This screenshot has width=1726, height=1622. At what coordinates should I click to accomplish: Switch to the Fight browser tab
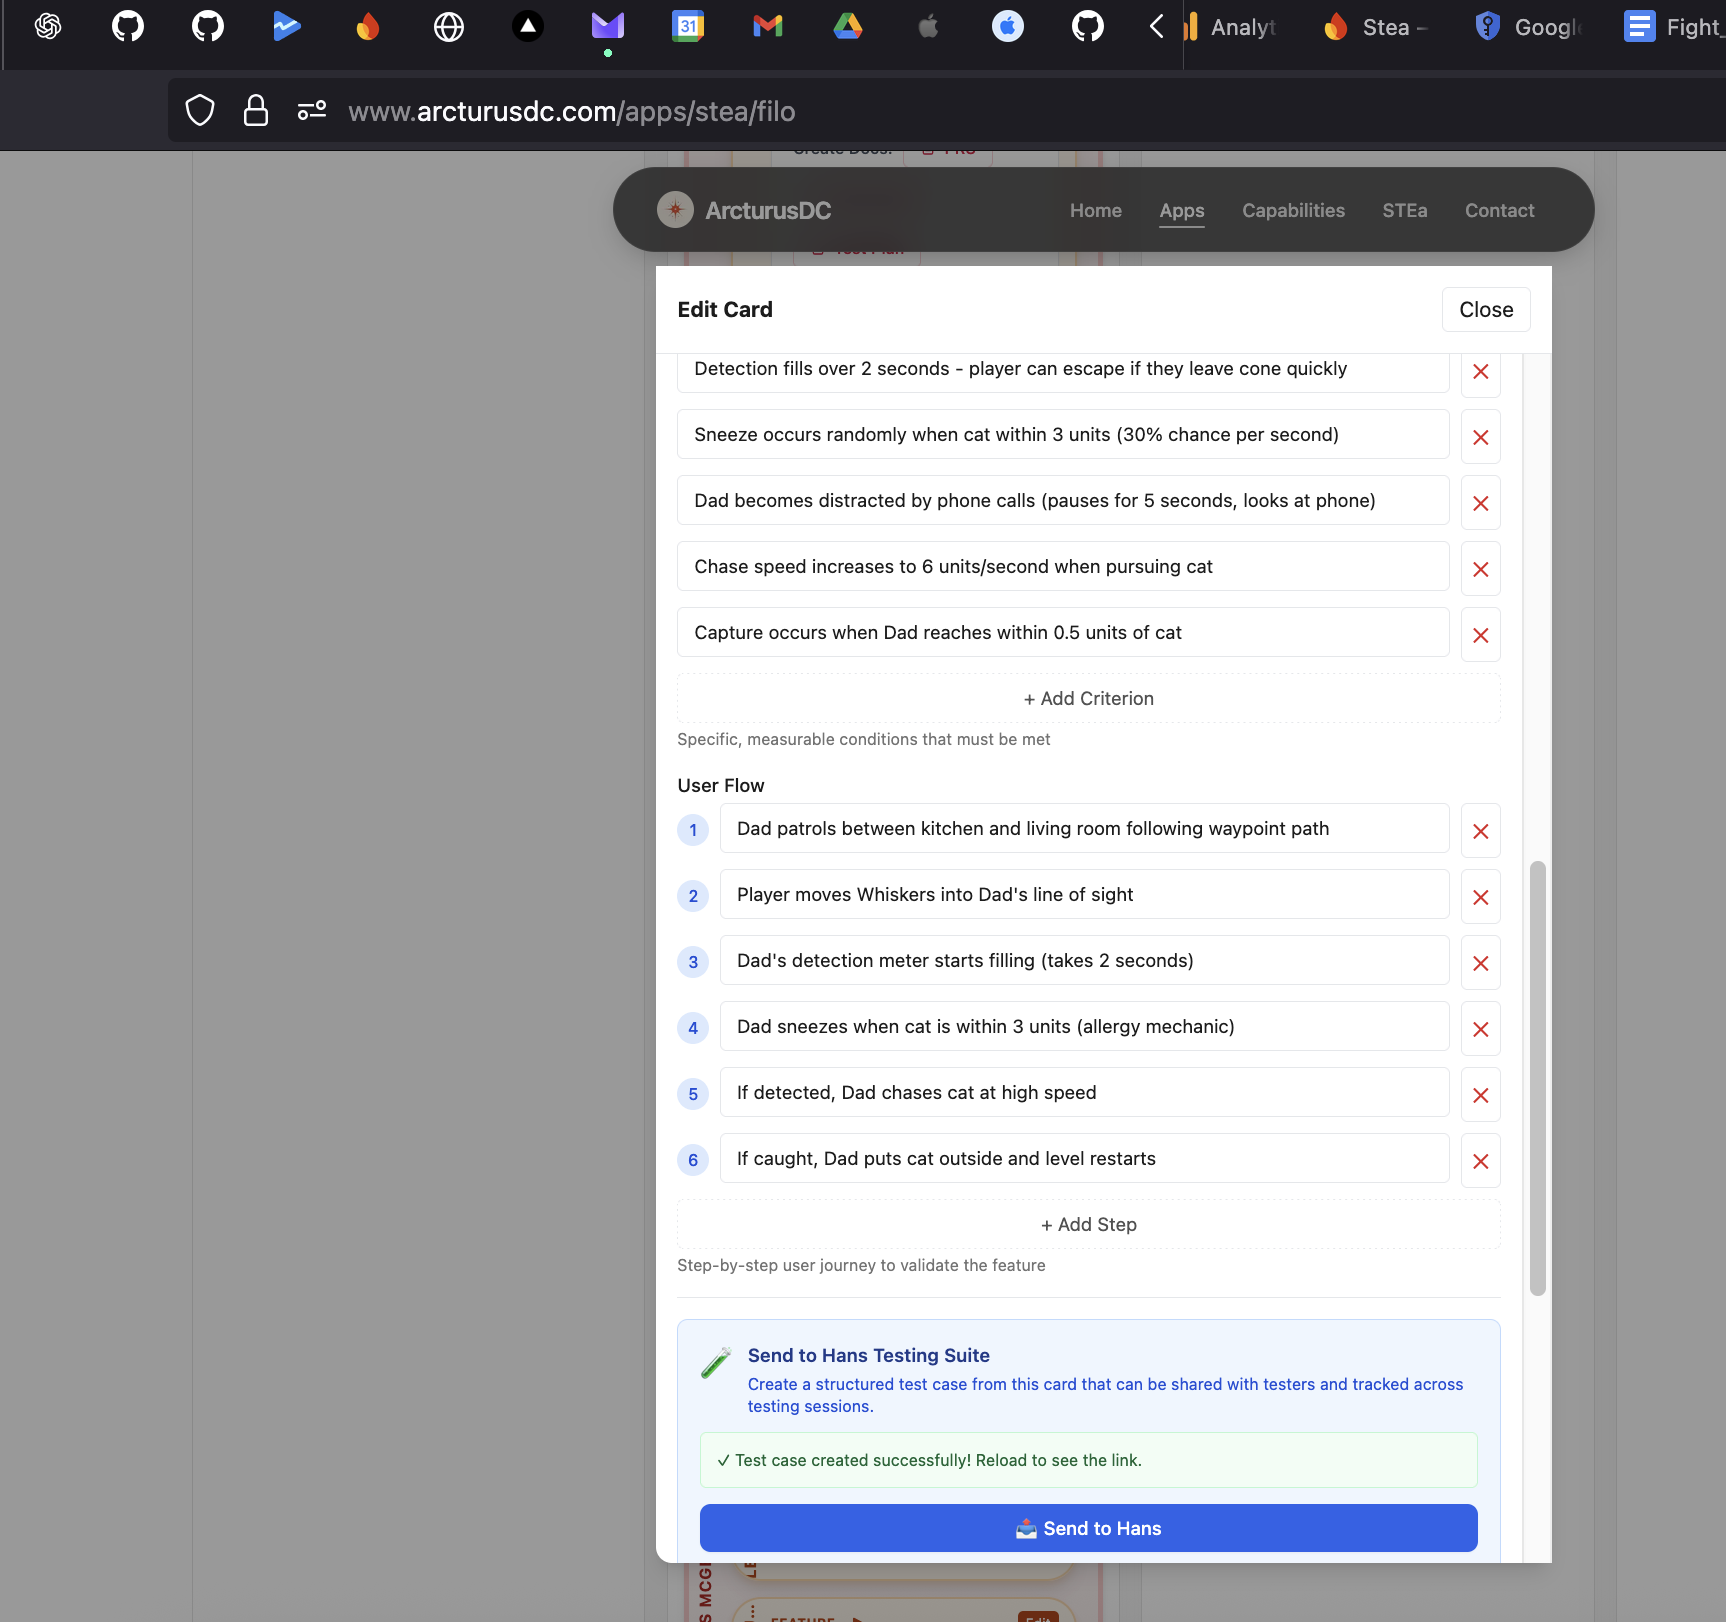(x=1672, y=27)
